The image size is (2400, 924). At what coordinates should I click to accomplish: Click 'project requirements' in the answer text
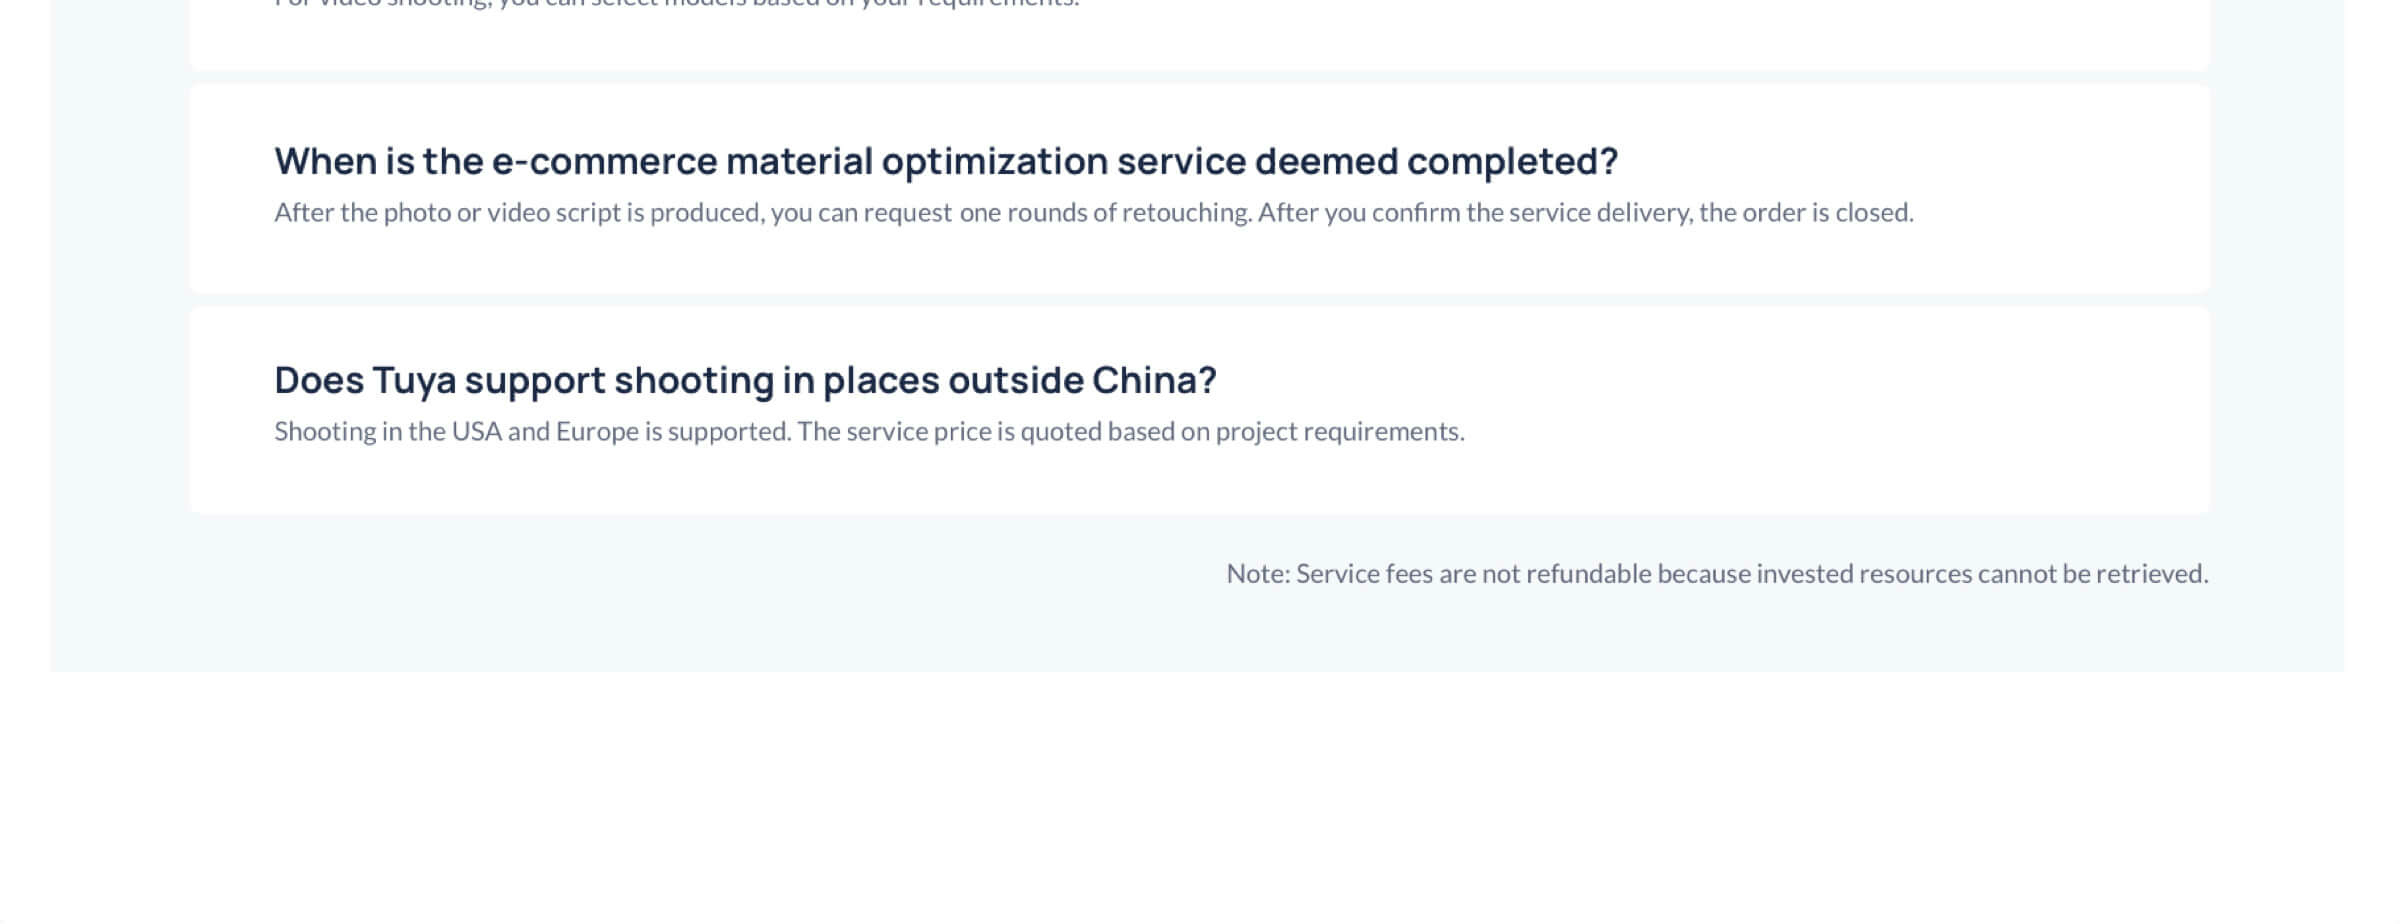pyautogui.click(x=1338, y=432)
